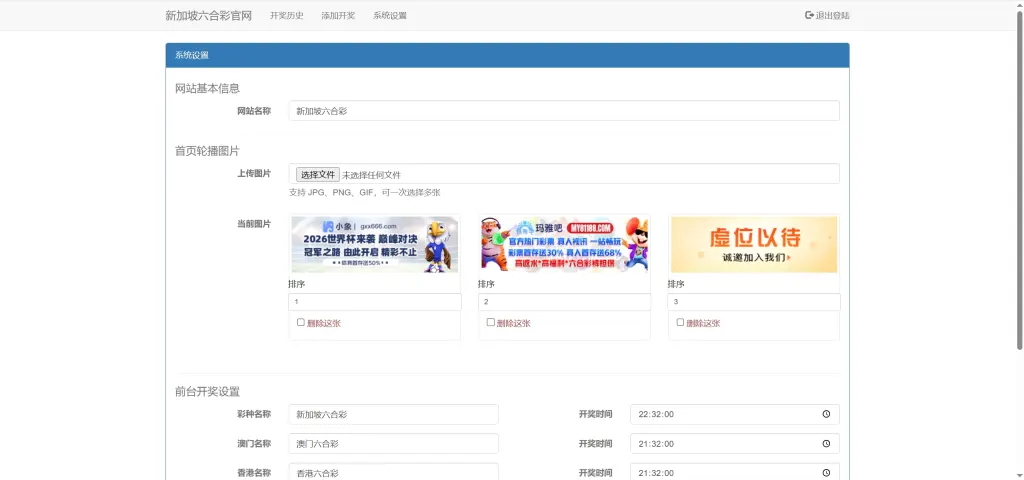Image resolution: width=1024 pixels, height=480 pixels.
Task: Click the 支持 JPG、PNG、GIF hint text
Action: click(x=365, y=193)
